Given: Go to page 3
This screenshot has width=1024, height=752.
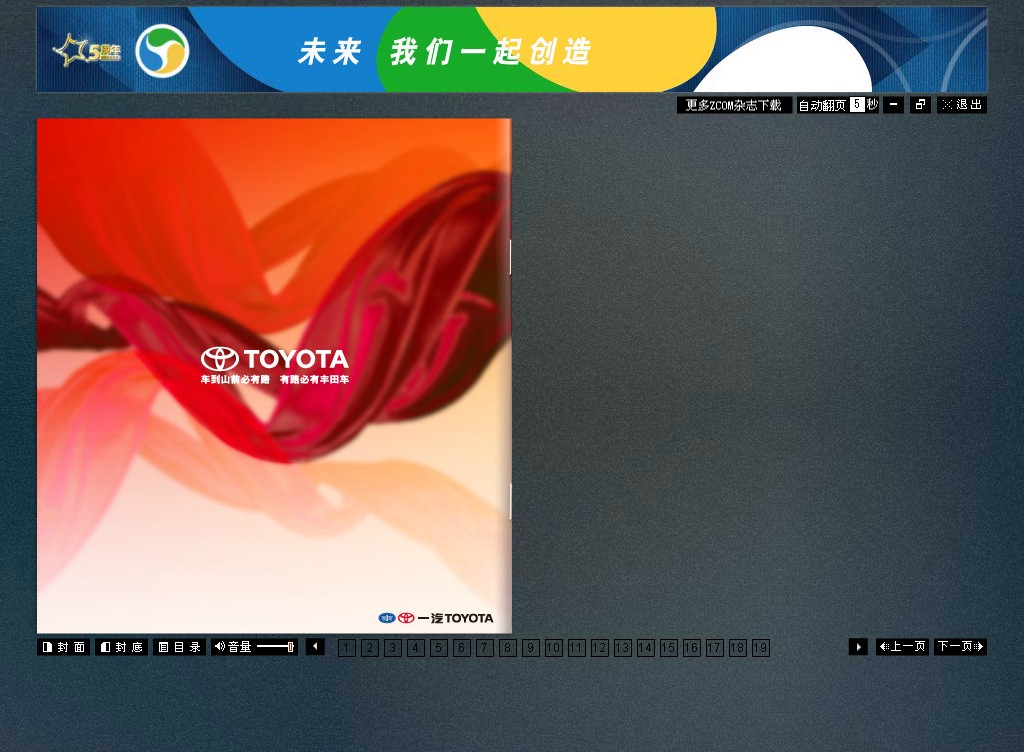Looking at the screenshot, I should (x=392, y=648).
